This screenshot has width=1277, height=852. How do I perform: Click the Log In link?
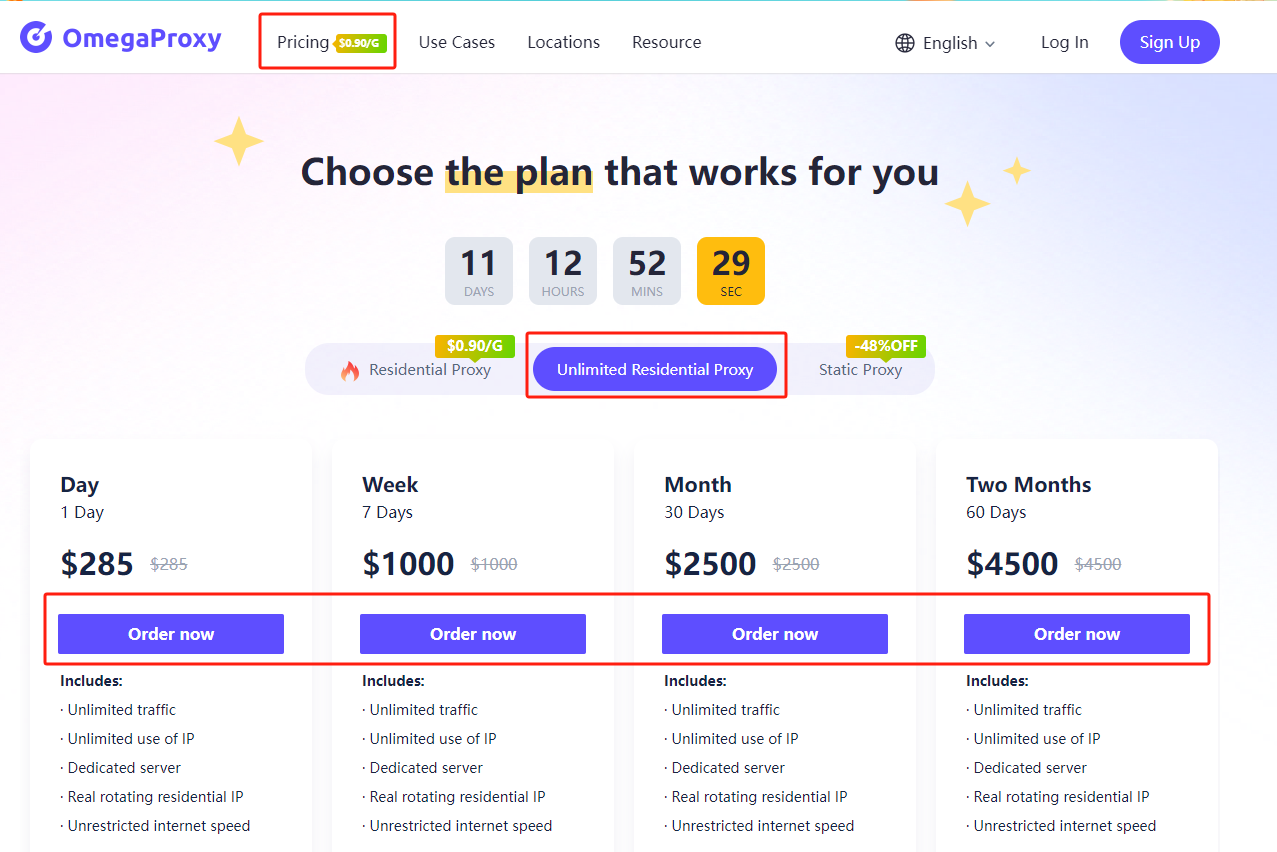click(x=1065, y=42)
